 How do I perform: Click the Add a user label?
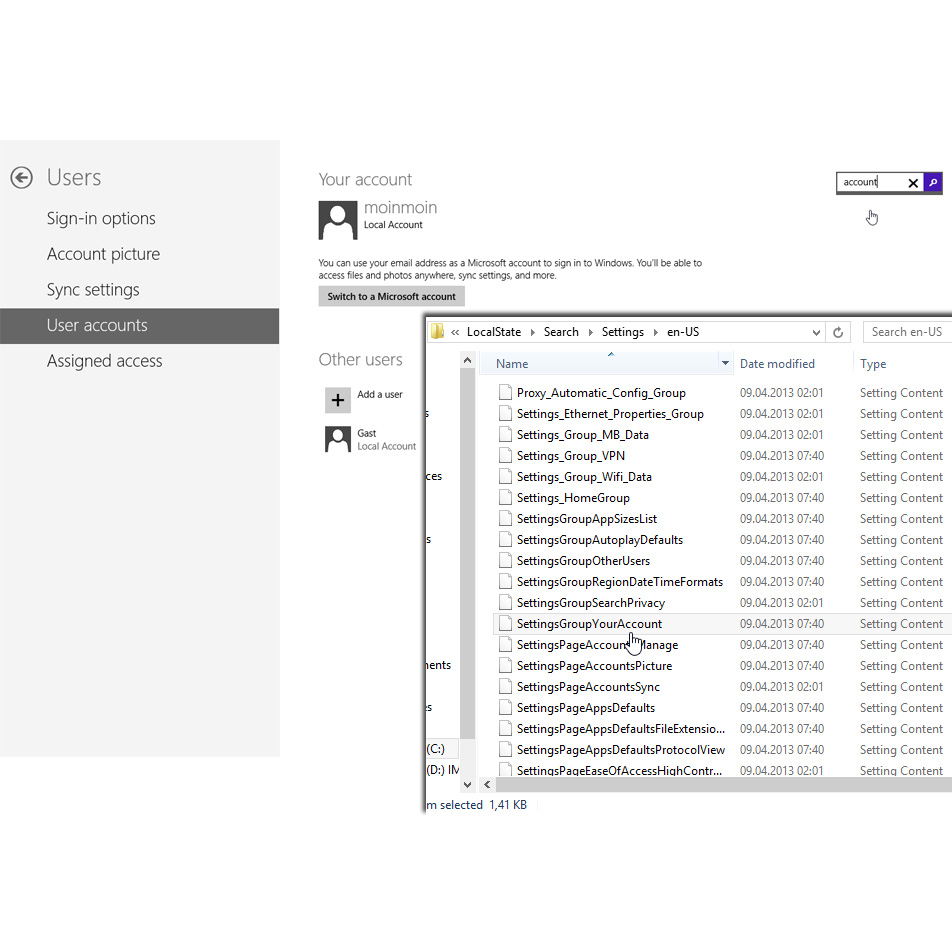click(379, 394)
